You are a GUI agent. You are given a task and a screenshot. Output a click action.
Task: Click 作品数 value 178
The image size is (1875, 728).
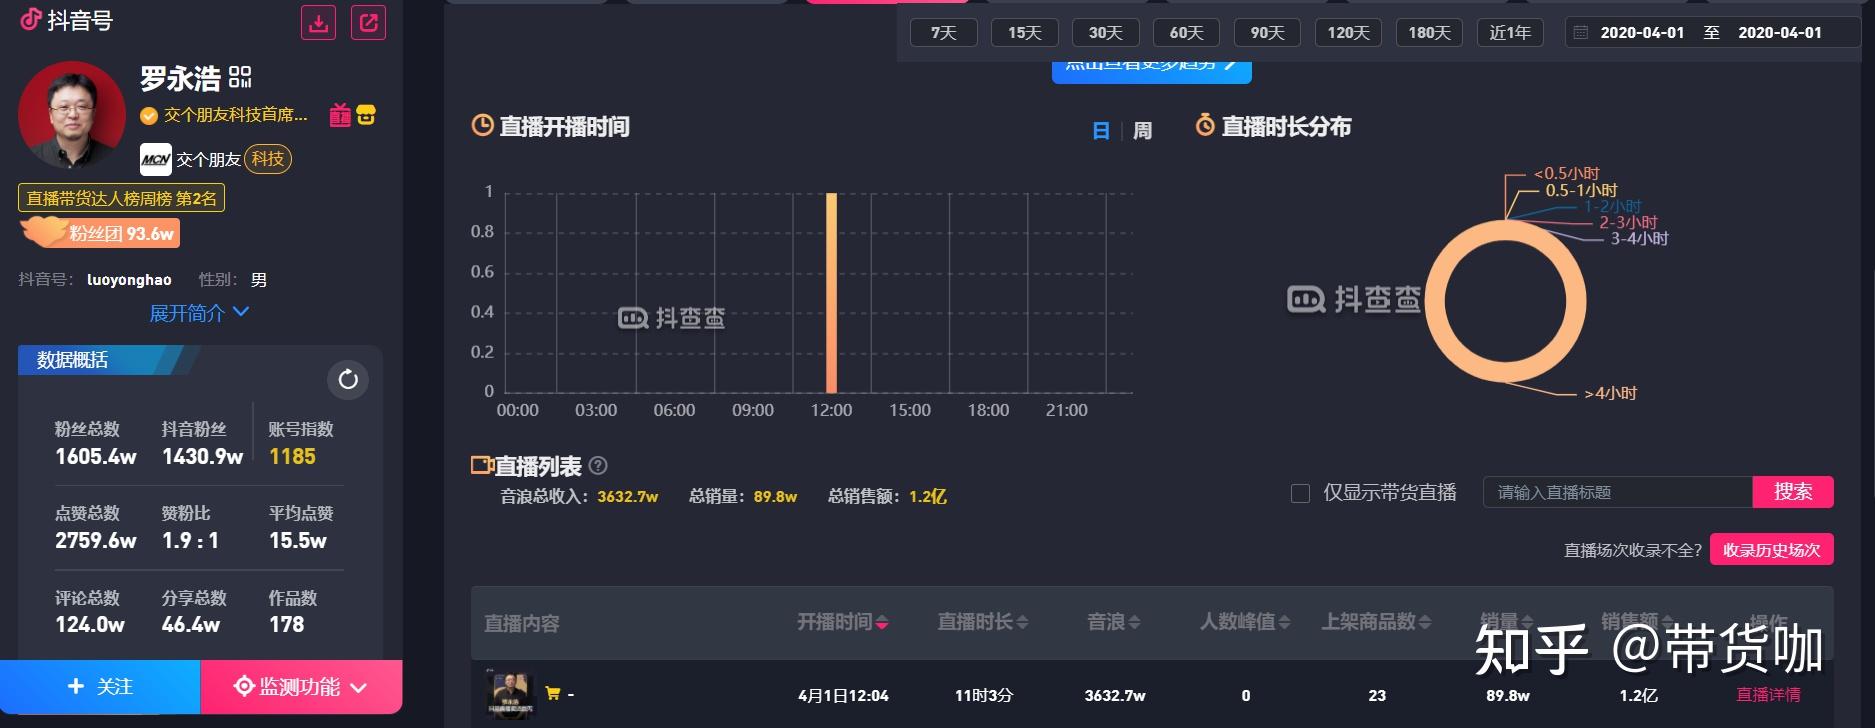(x=286, y=625)
